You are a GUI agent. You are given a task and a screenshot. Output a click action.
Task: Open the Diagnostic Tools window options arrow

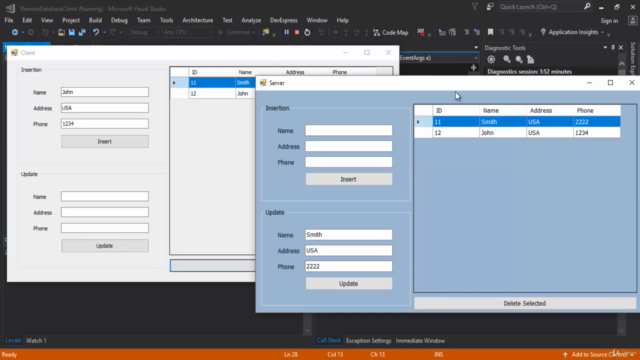point(605,48)
